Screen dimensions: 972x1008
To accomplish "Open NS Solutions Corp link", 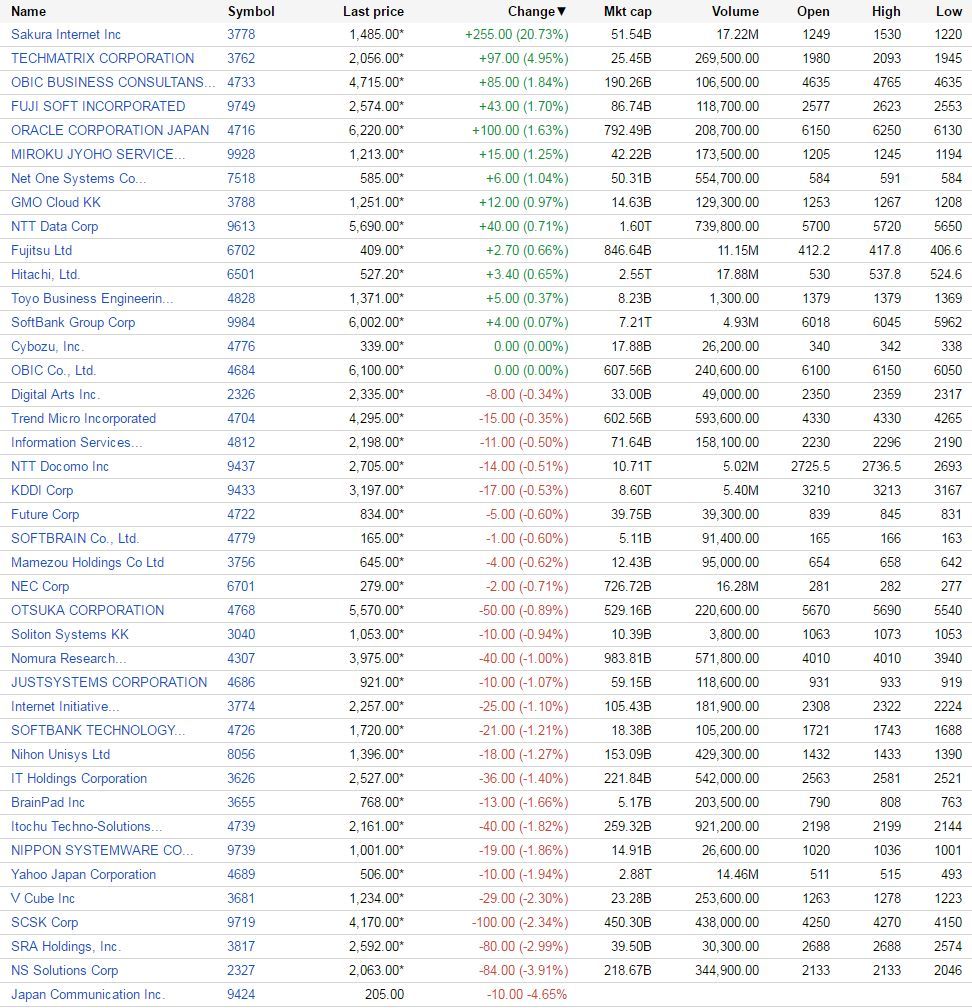I will tap(64, 970).
